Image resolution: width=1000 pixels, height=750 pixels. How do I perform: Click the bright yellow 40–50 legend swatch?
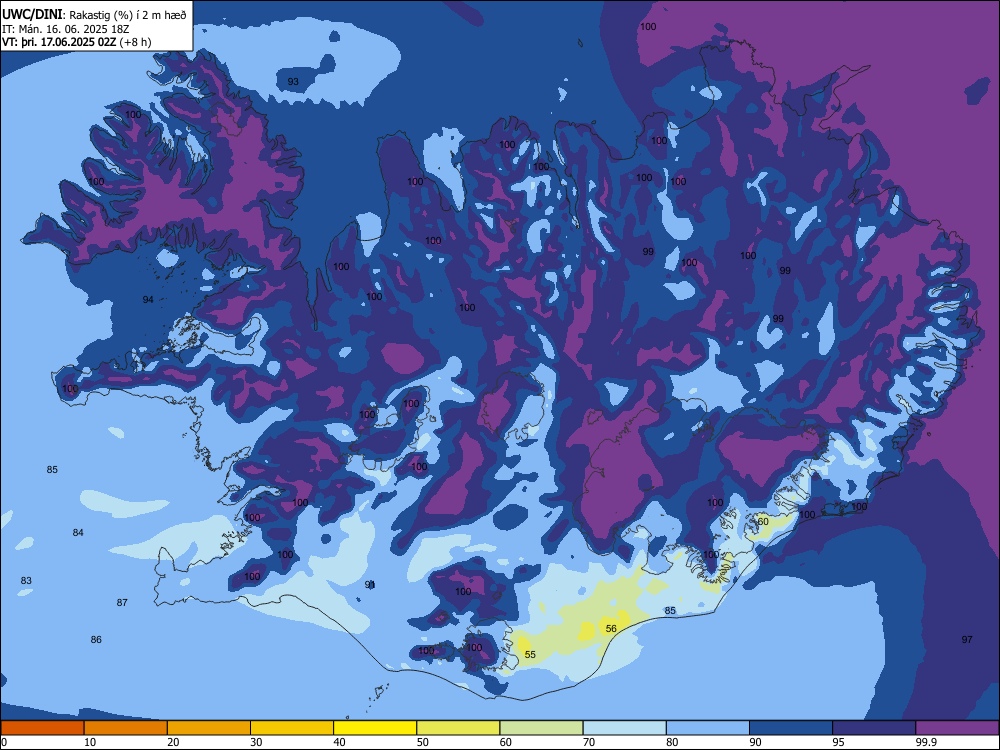tap(375, 728)
